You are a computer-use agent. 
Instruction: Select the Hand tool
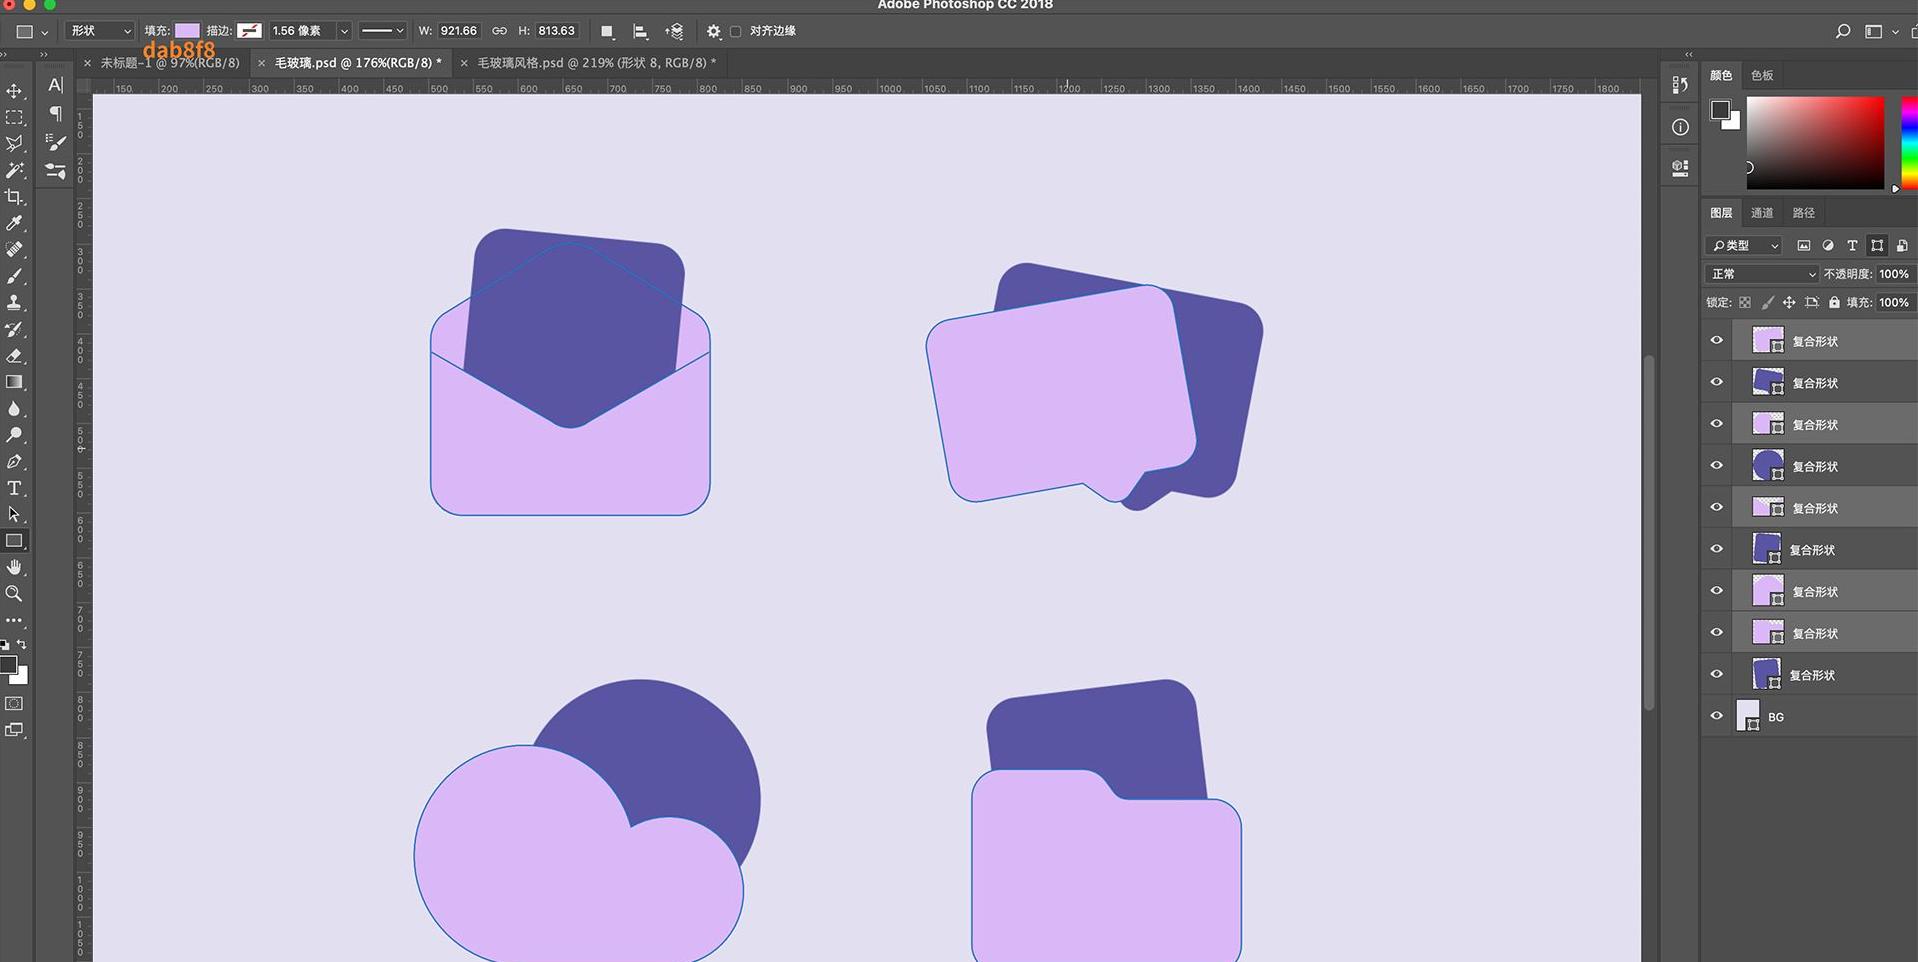click(15, 567)
